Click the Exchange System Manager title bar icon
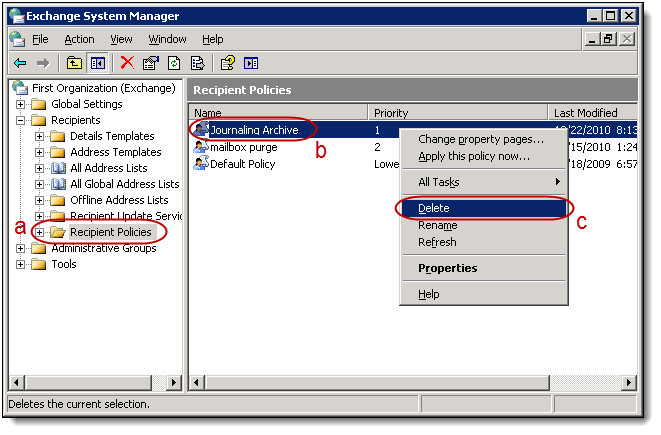 [x=17, y=16]
